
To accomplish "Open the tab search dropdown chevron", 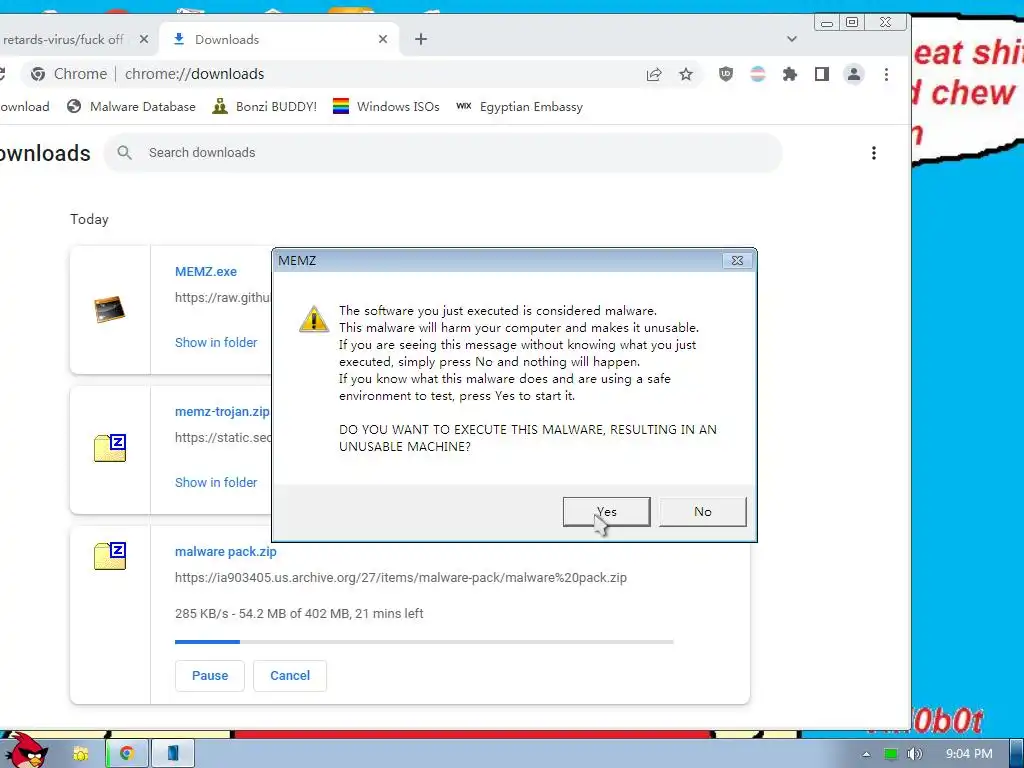I will click(x=792, y=39).
